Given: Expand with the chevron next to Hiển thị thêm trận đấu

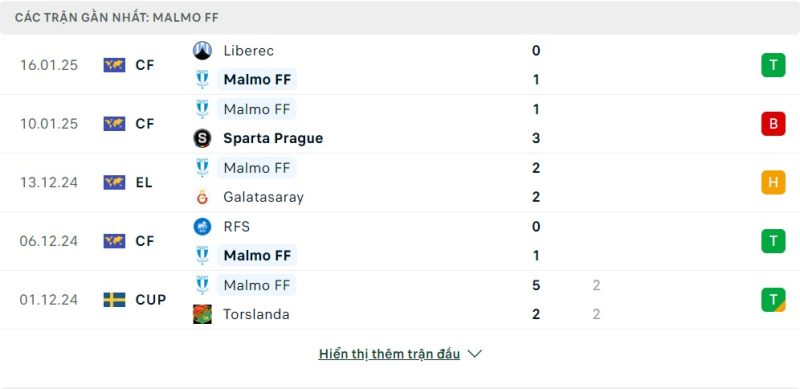Looking at the screenshot, I should point(474,354).
